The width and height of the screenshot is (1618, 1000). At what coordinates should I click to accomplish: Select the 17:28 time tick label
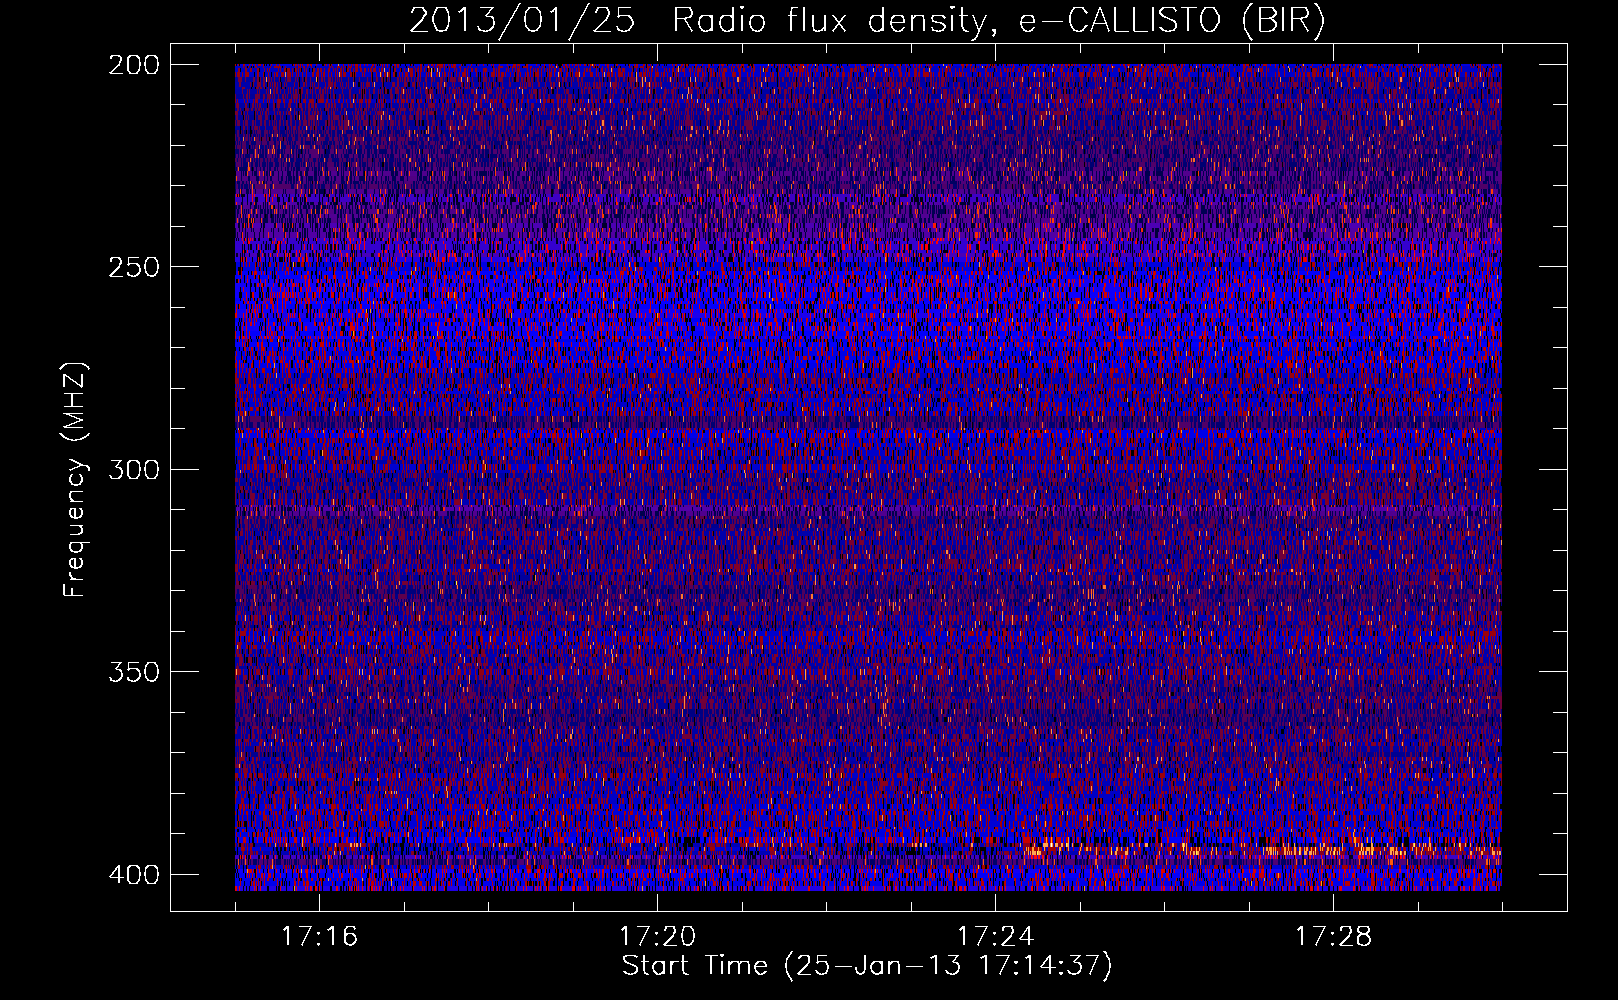tap(1333, 936)
